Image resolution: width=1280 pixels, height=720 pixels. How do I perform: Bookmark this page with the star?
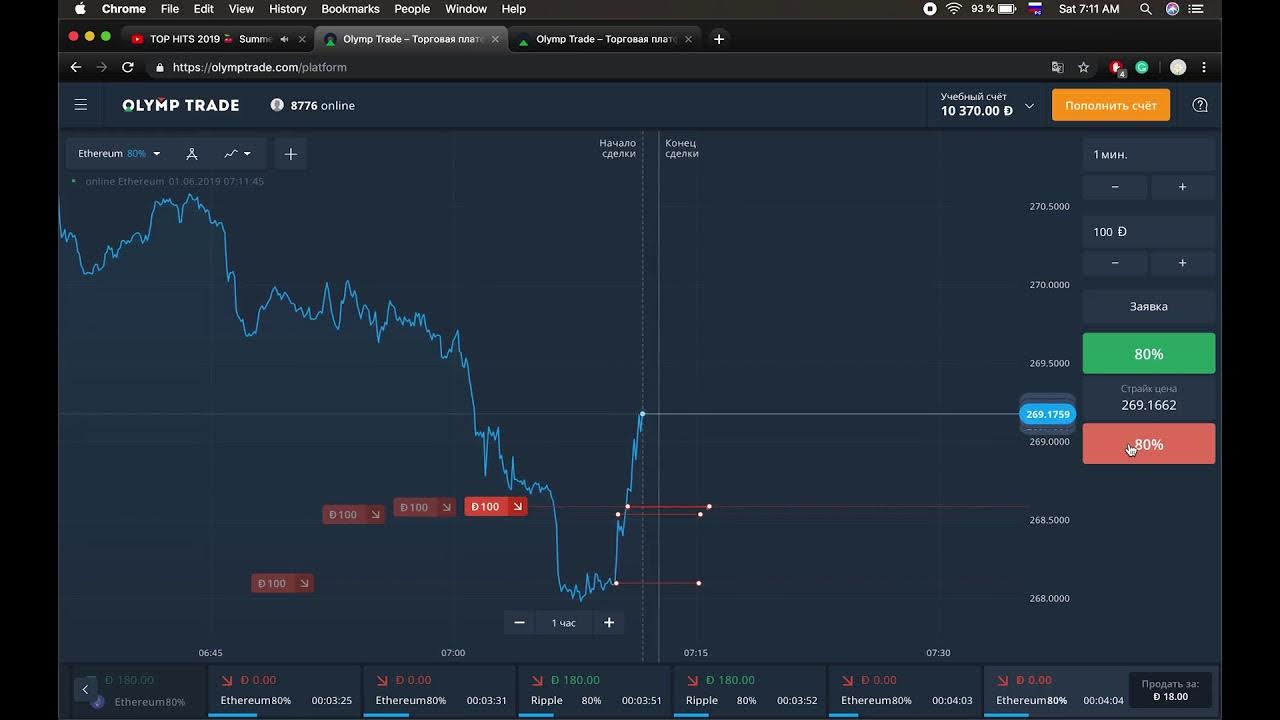(x=1083, y=67)
